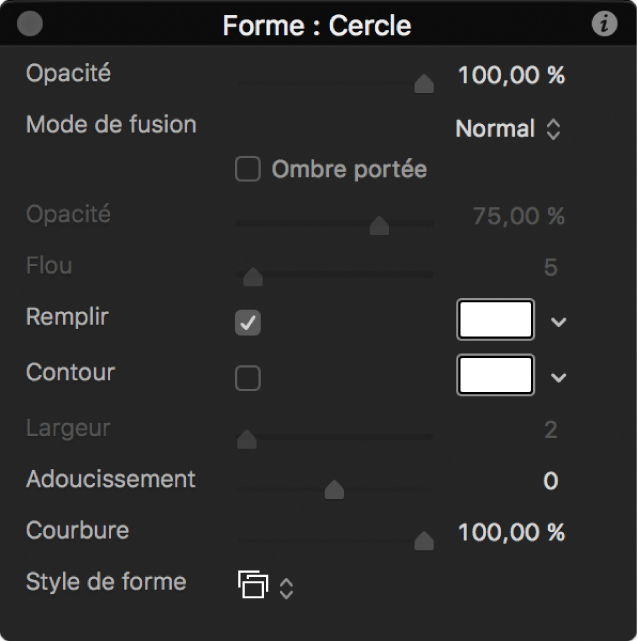The height and width of the screenshot is (641, 638).
Task: Click the HUD close circle button
Action: coord(31,24)
